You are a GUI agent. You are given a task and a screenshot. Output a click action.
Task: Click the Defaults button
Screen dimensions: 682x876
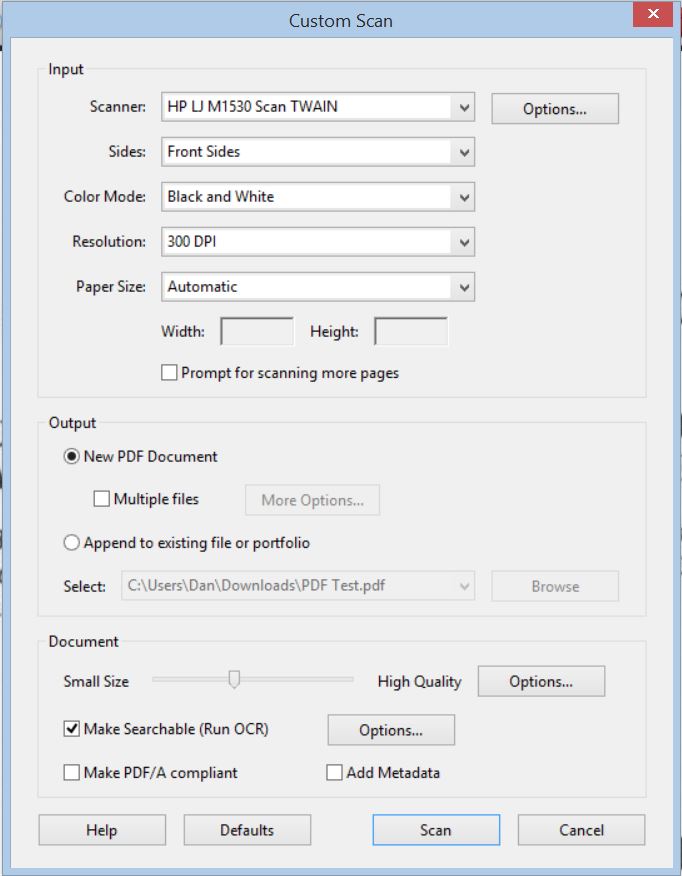tap(247, 830)
